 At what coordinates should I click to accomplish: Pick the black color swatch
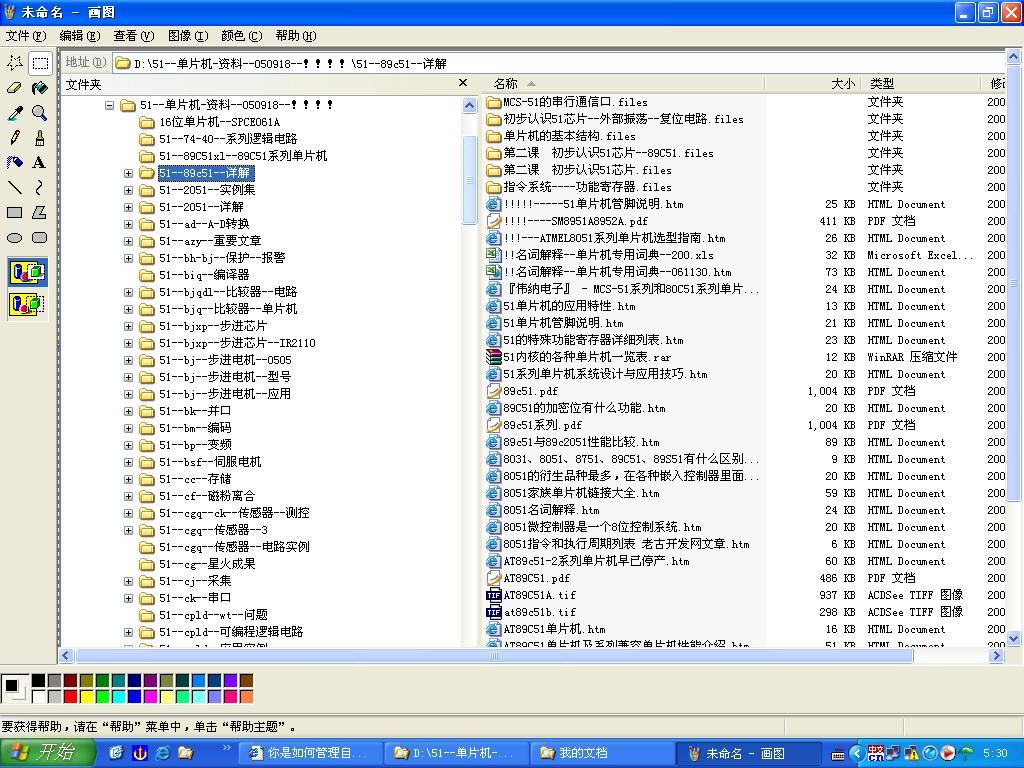click(x=39, y=681)
